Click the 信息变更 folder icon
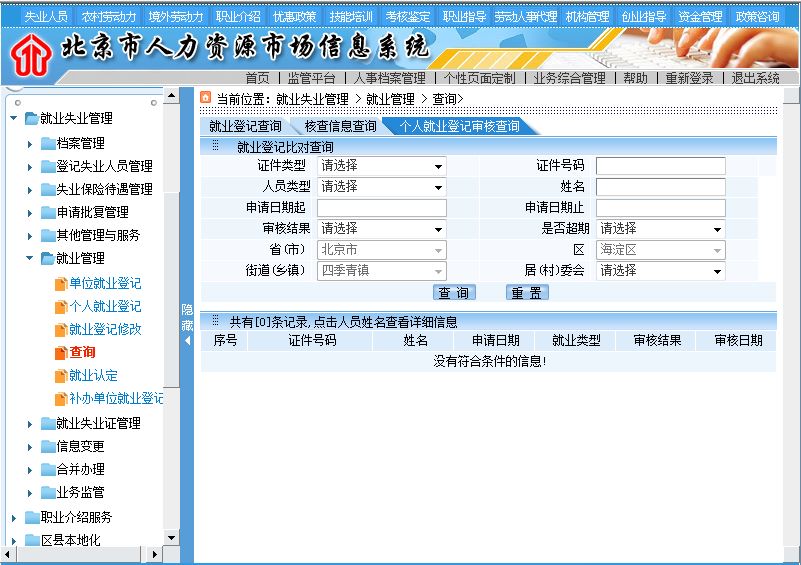The width and height of the screenshot is (801, 565). coord(48,446)
